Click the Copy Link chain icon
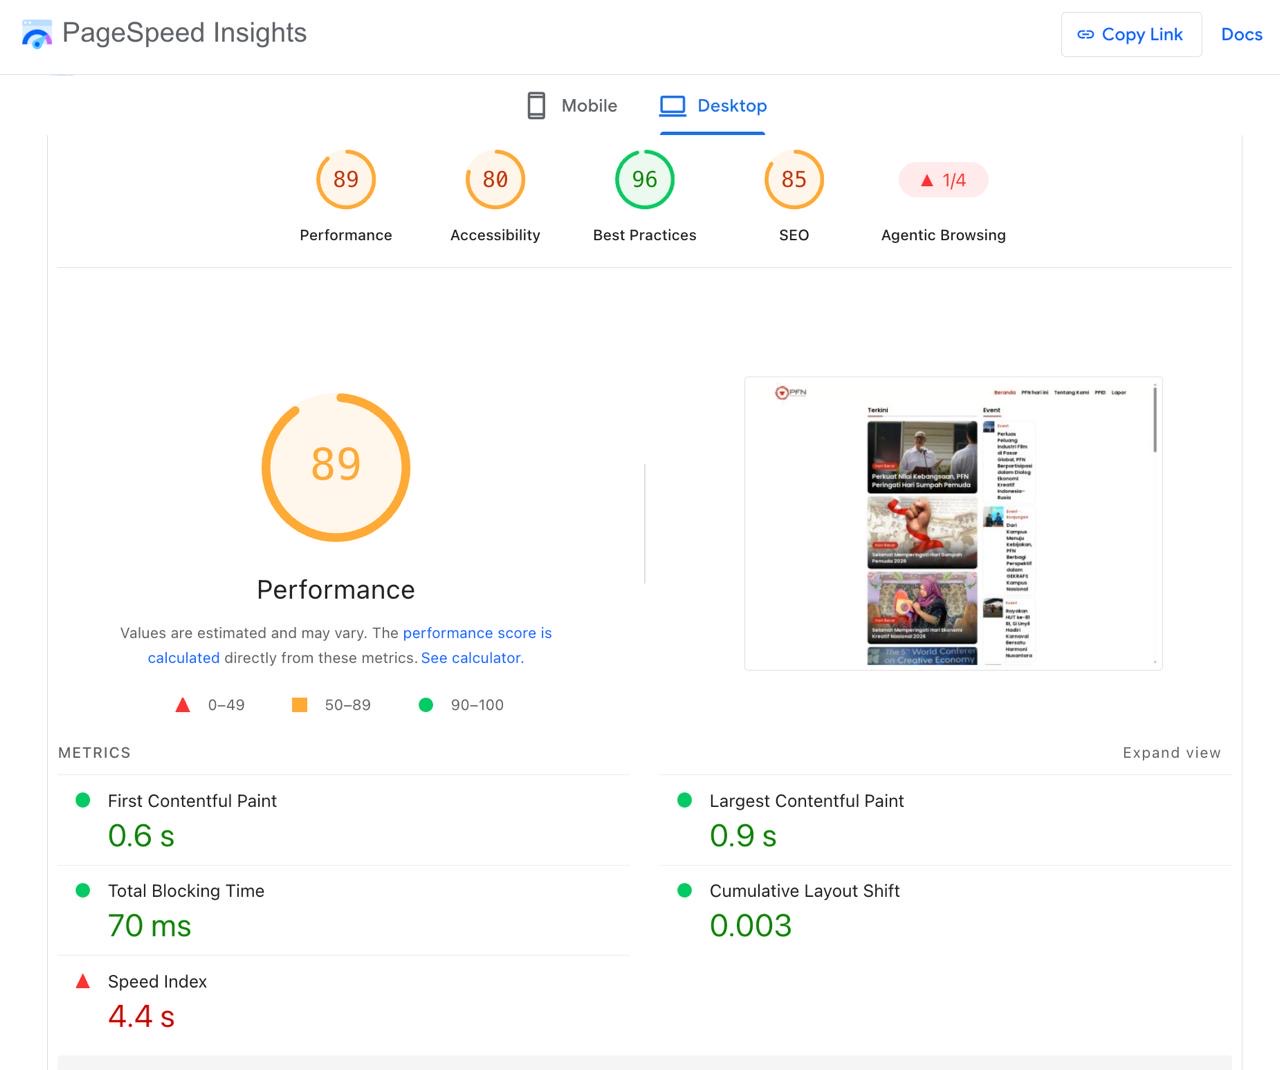This screenshot has width=1280, height=1070. [1085, 35]
